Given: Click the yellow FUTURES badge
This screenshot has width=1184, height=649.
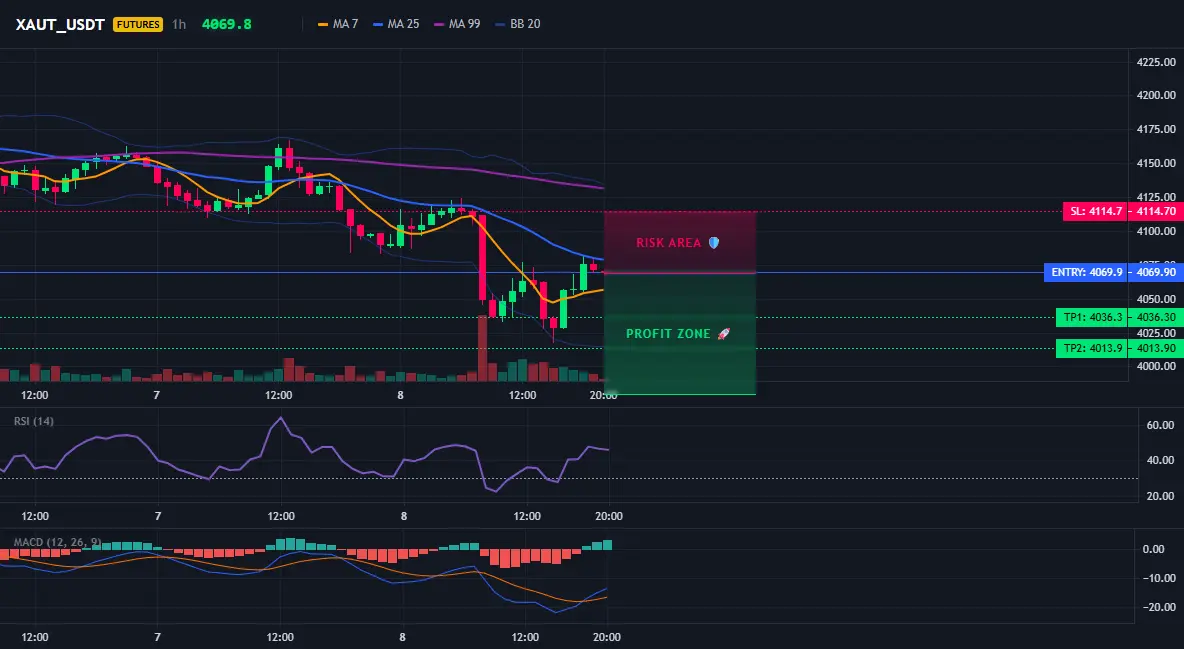Looking at the screenshot, I should click(137, 24).
